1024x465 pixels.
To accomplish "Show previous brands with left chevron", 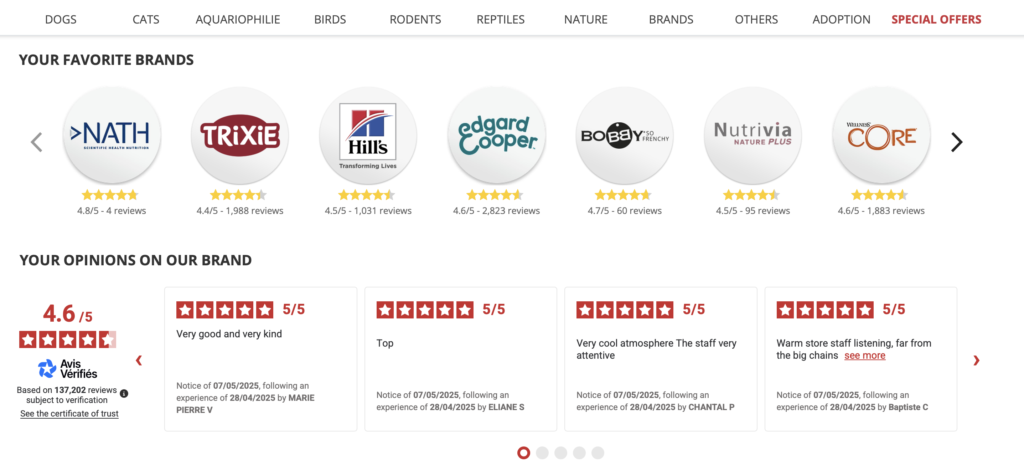I will click(x=37, y=142).
